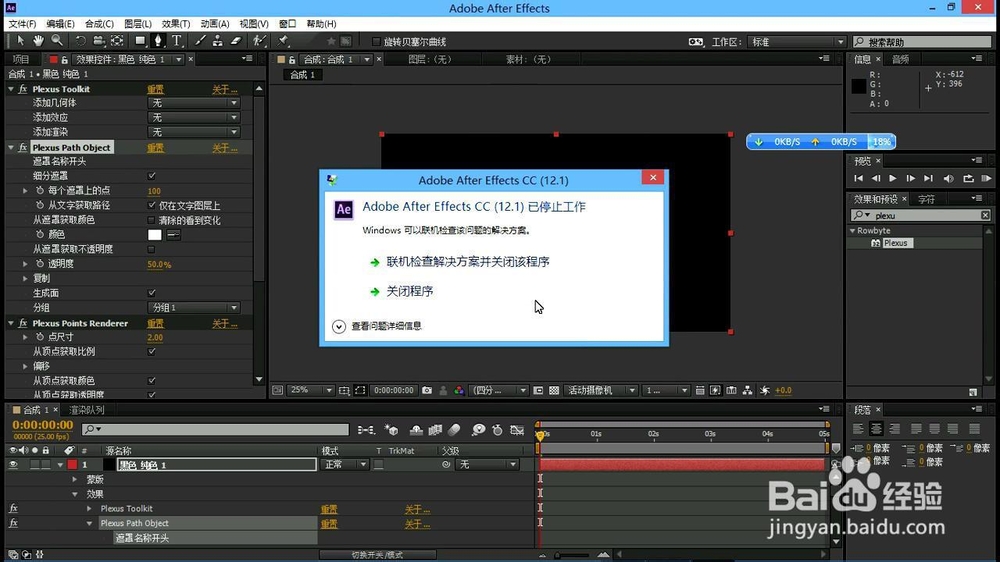This screenshot has height=562, width=1000.
Task: Select the Eraser tool
Action: (235, 41)
